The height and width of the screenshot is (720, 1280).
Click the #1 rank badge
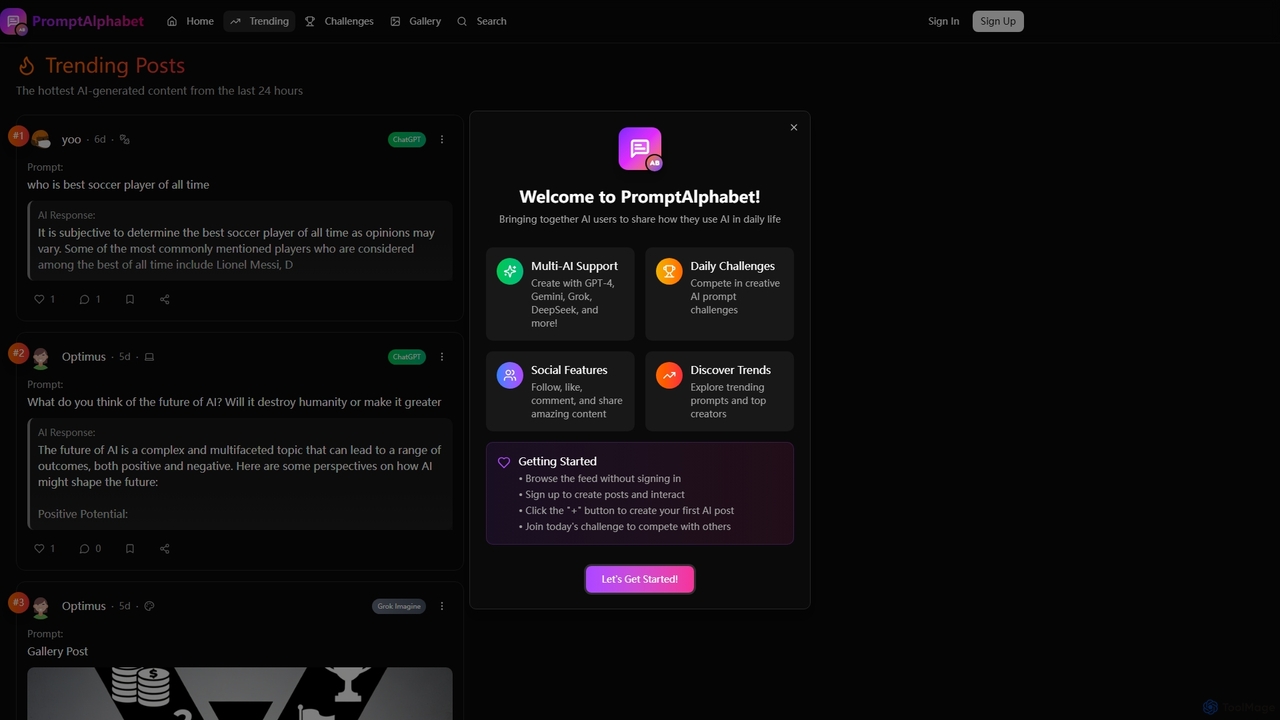[x=18, y=135]
